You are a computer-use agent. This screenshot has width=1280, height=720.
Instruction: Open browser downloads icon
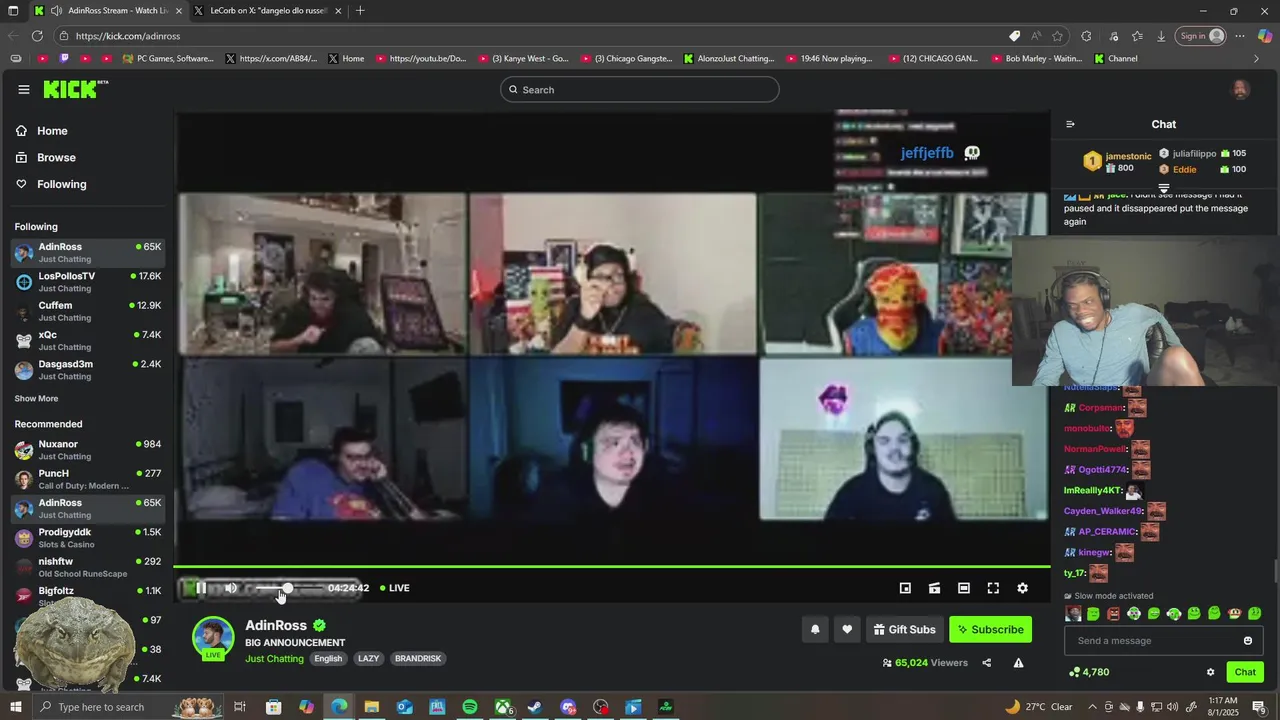1161,36
